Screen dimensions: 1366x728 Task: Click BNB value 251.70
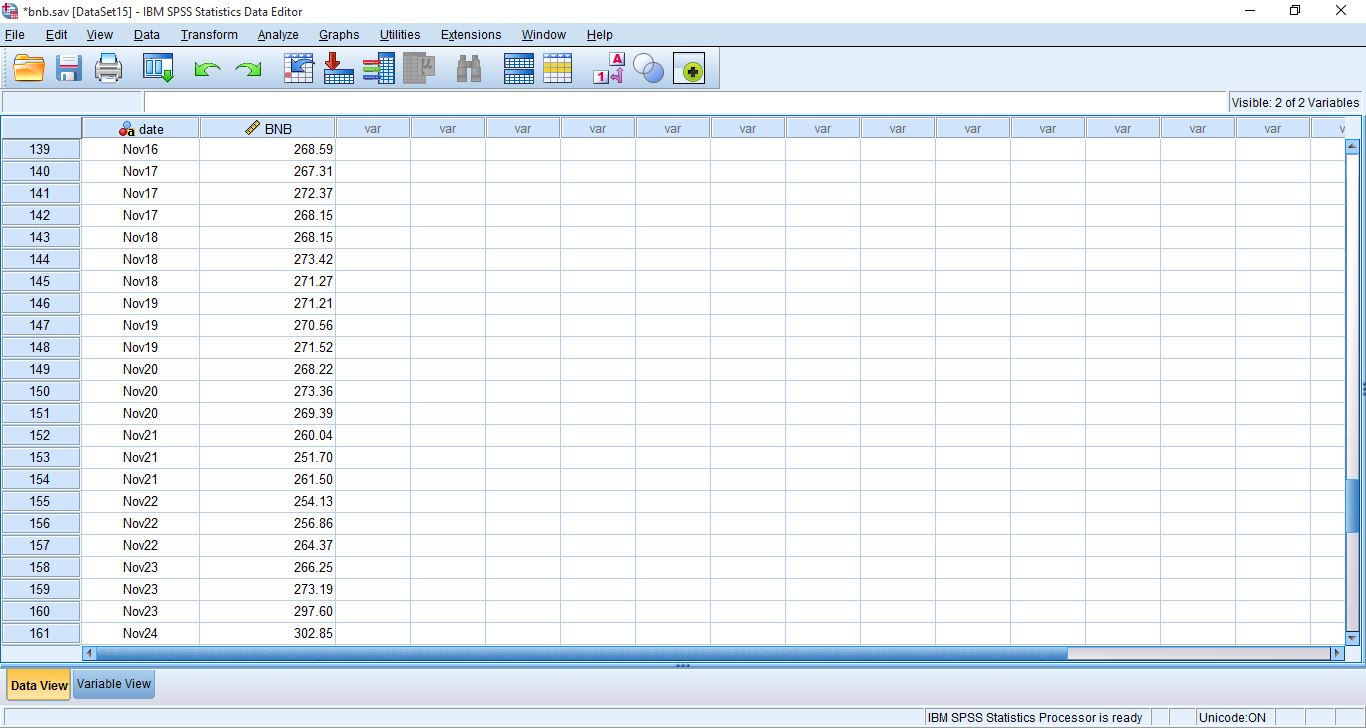pyautogui.click(x=267, y=457)
